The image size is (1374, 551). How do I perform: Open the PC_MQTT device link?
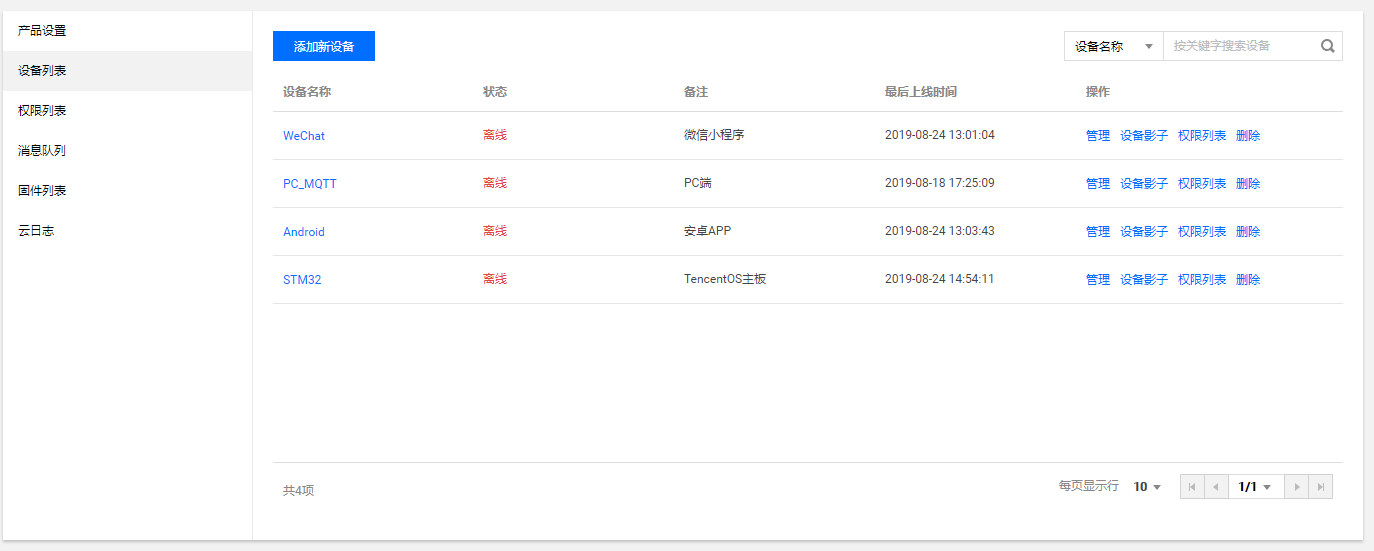coord(310,184)
